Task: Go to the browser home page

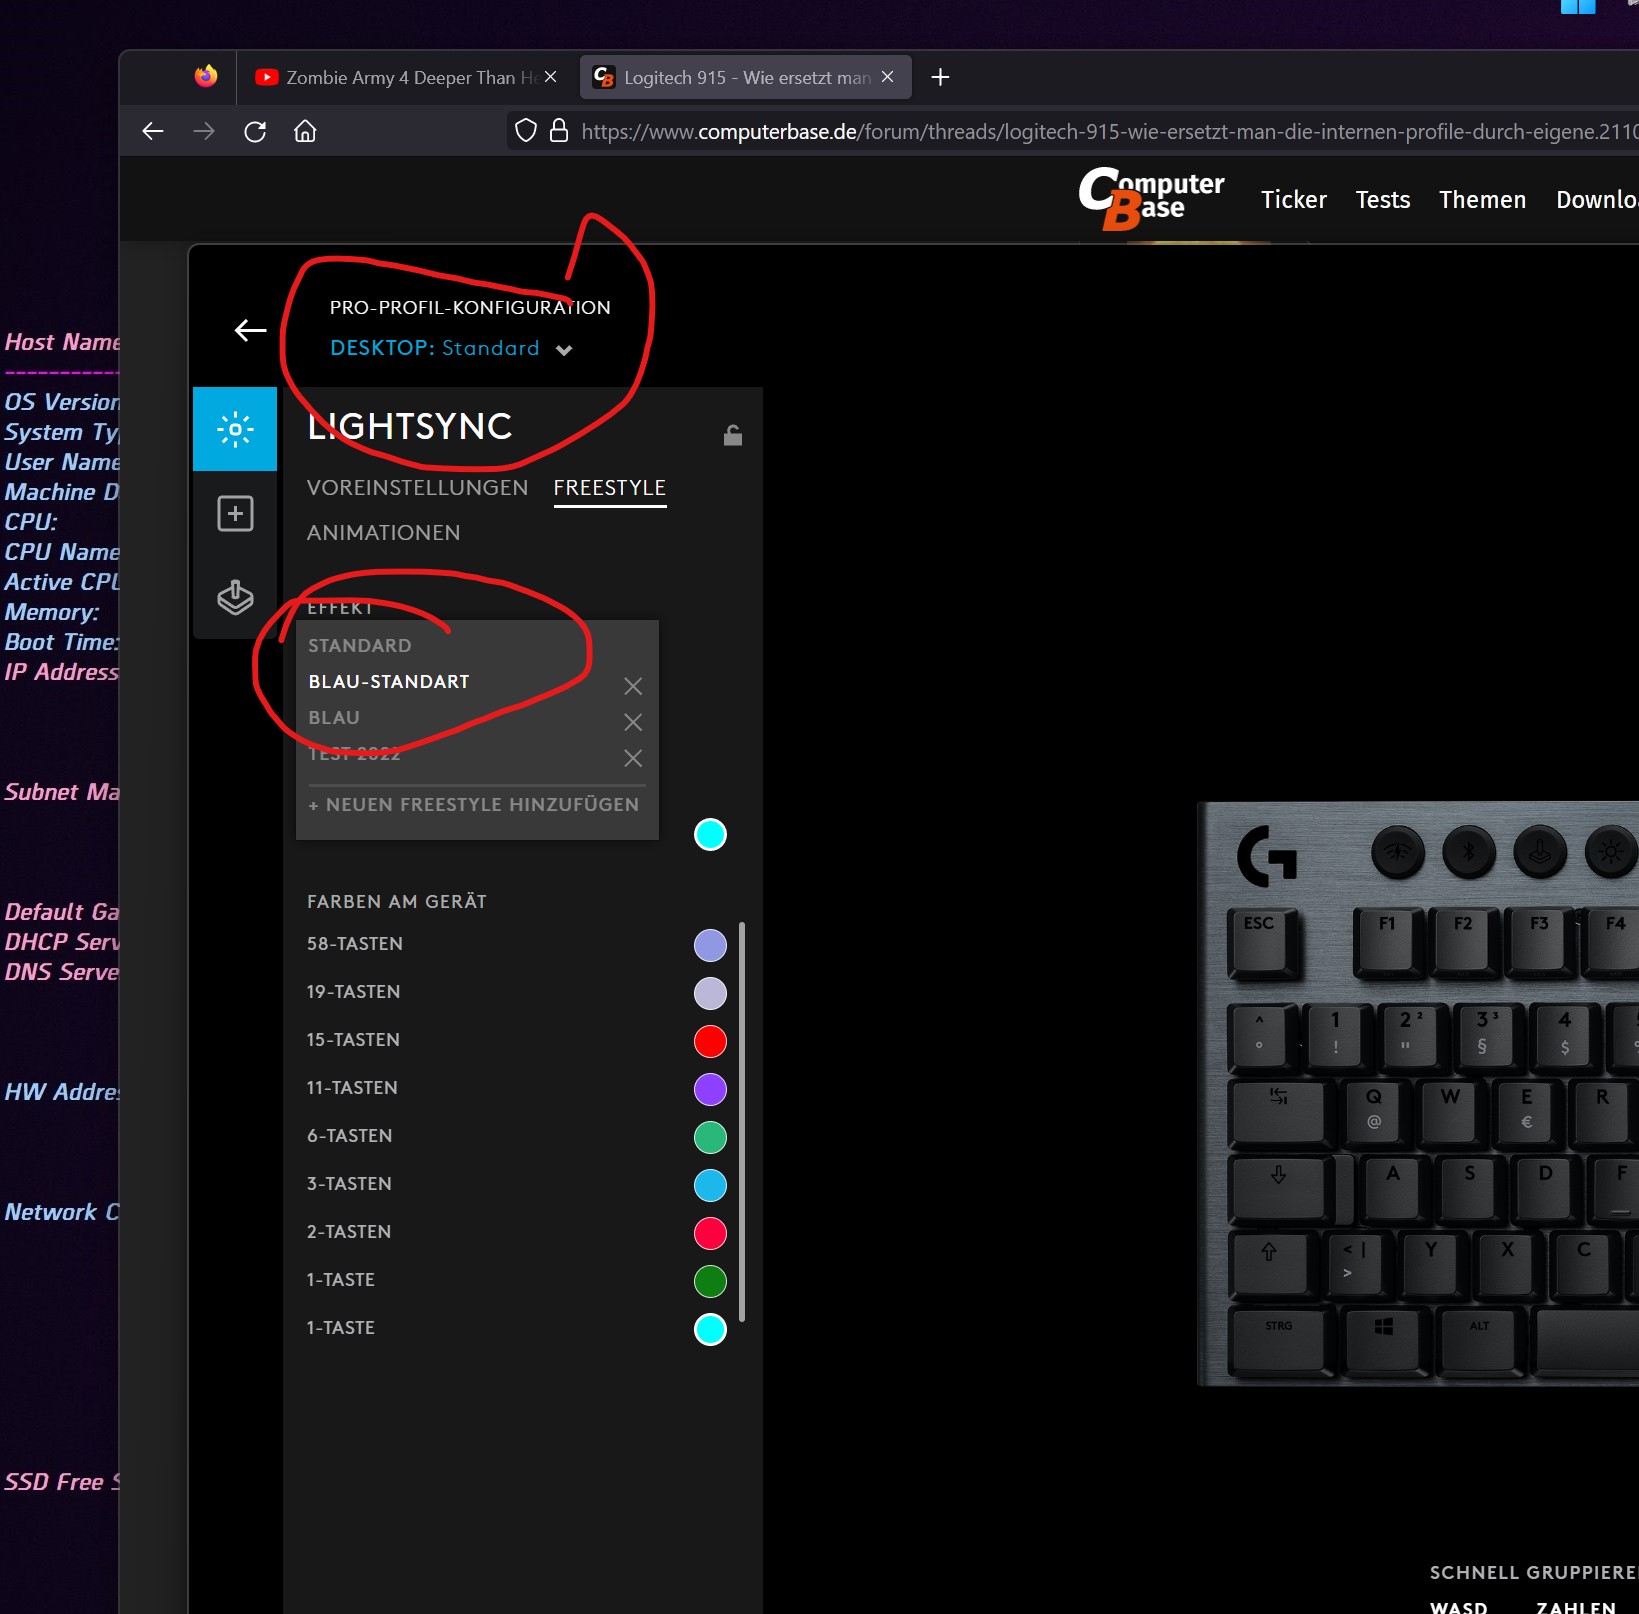Action: click(305, 131)
